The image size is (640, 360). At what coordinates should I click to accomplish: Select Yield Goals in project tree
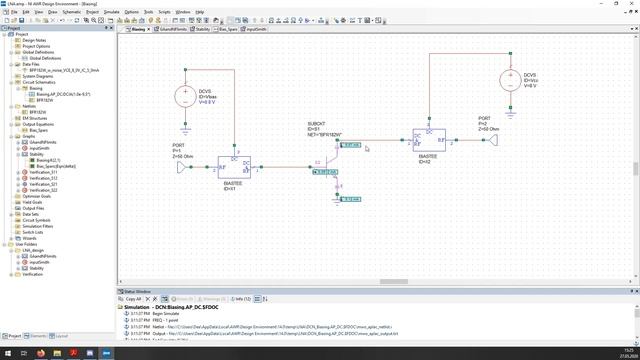pyautogui.click(x=32, y=202)
